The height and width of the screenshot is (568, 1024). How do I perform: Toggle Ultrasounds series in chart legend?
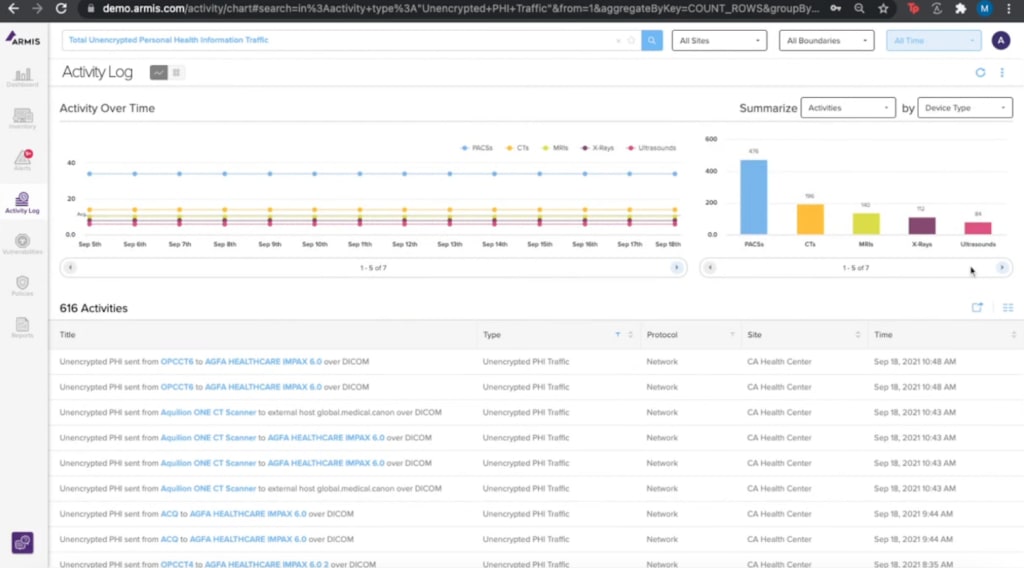click(x=652, y=148)
